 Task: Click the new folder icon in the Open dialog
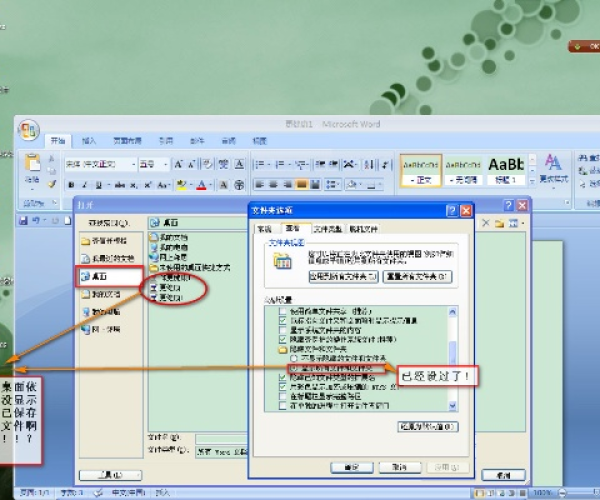499,223
